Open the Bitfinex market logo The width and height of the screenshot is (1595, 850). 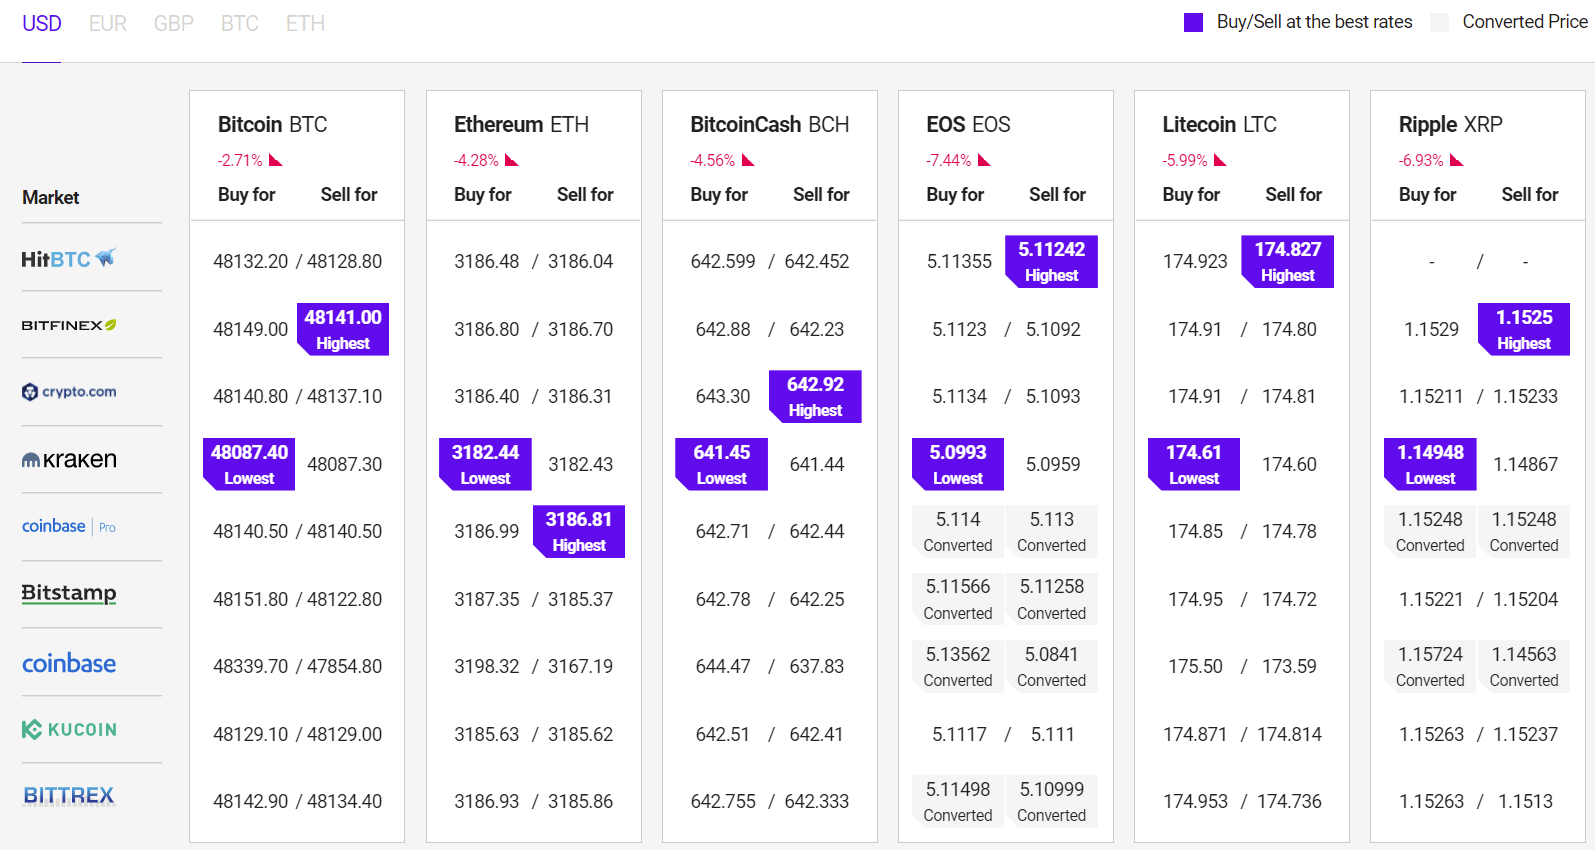[x=69, y=325]
